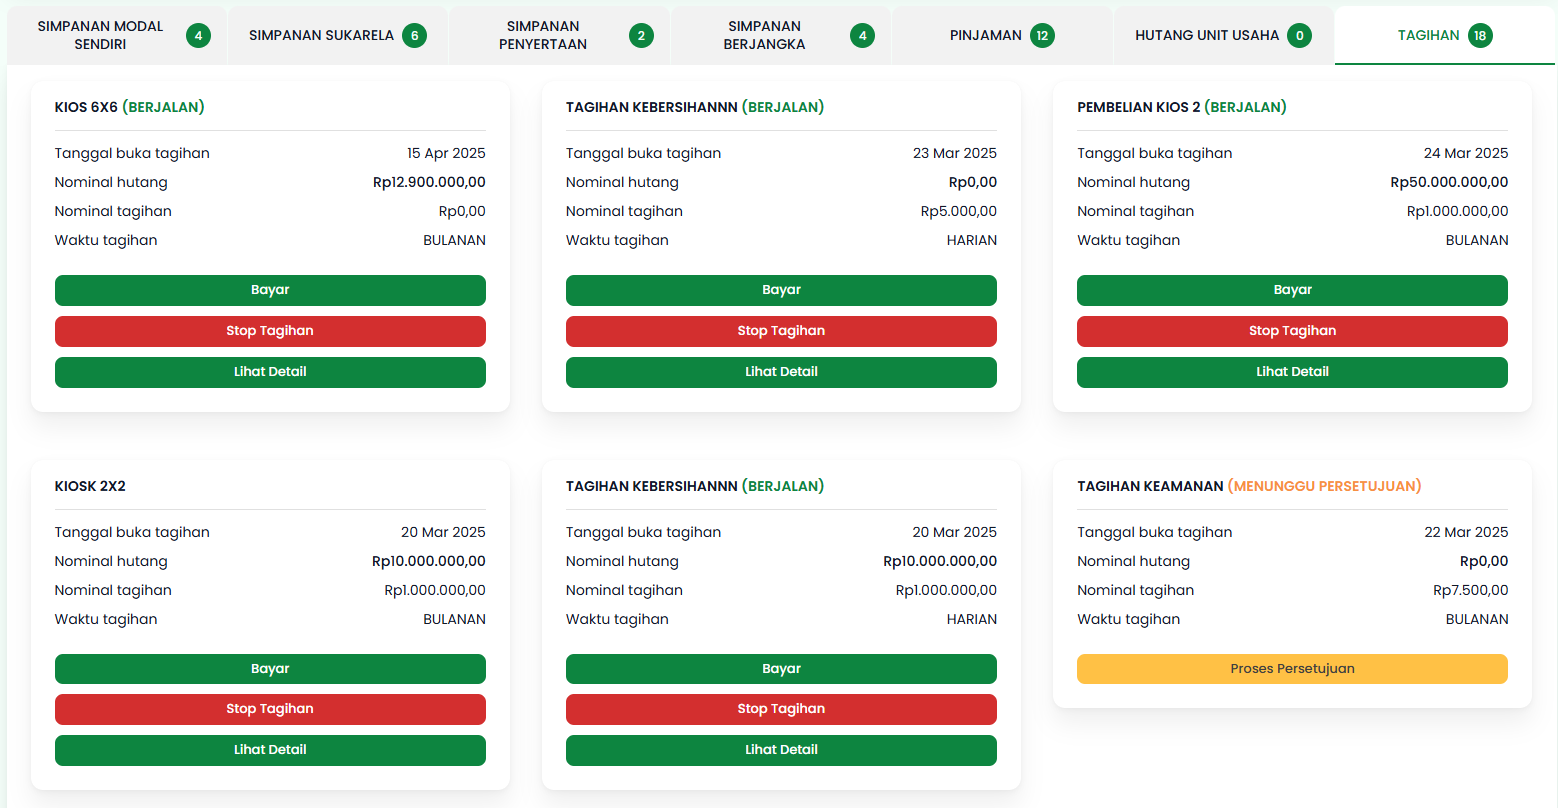Screen dimensions: 1558x808
Task: Select the Simpanan Penyertaan tab
Action: (559, 36)
